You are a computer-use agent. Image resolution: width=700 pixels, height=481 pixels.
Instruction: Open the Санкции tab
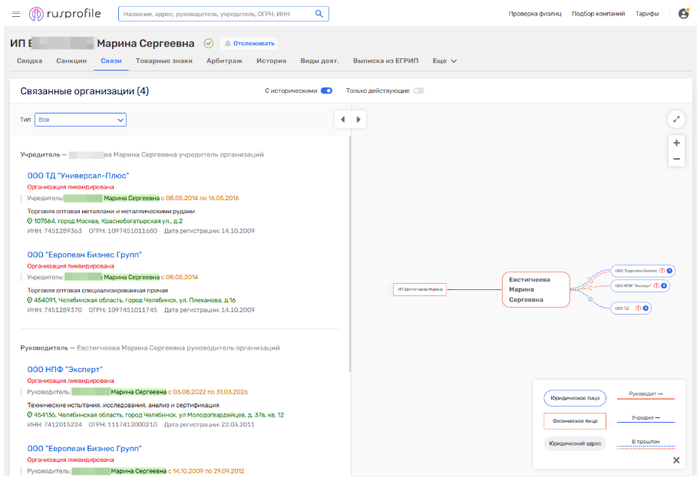71,61
